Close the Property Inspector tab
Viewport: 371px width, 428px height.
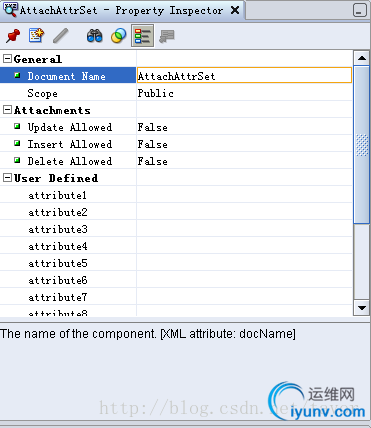point(235,10)
